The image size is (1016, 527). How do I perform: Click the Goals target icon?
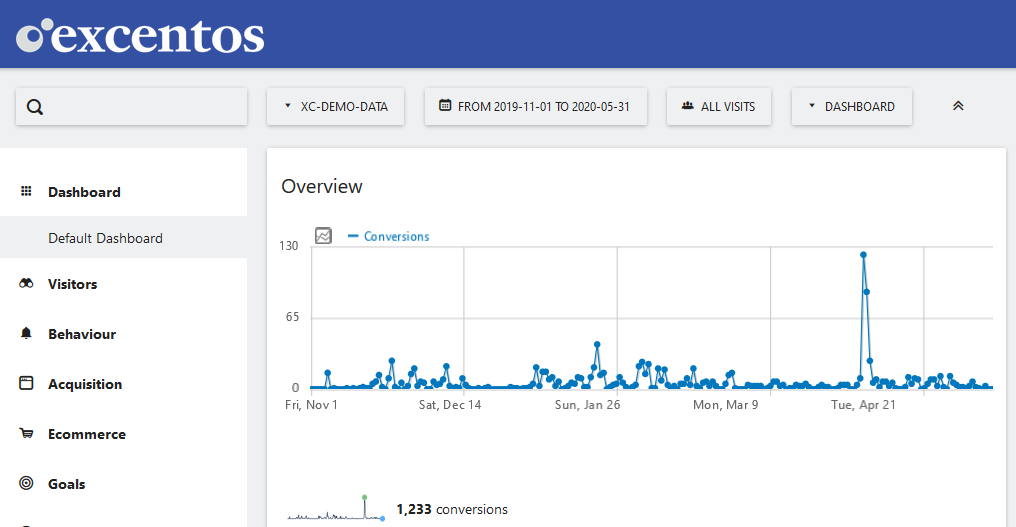(27, 484)
